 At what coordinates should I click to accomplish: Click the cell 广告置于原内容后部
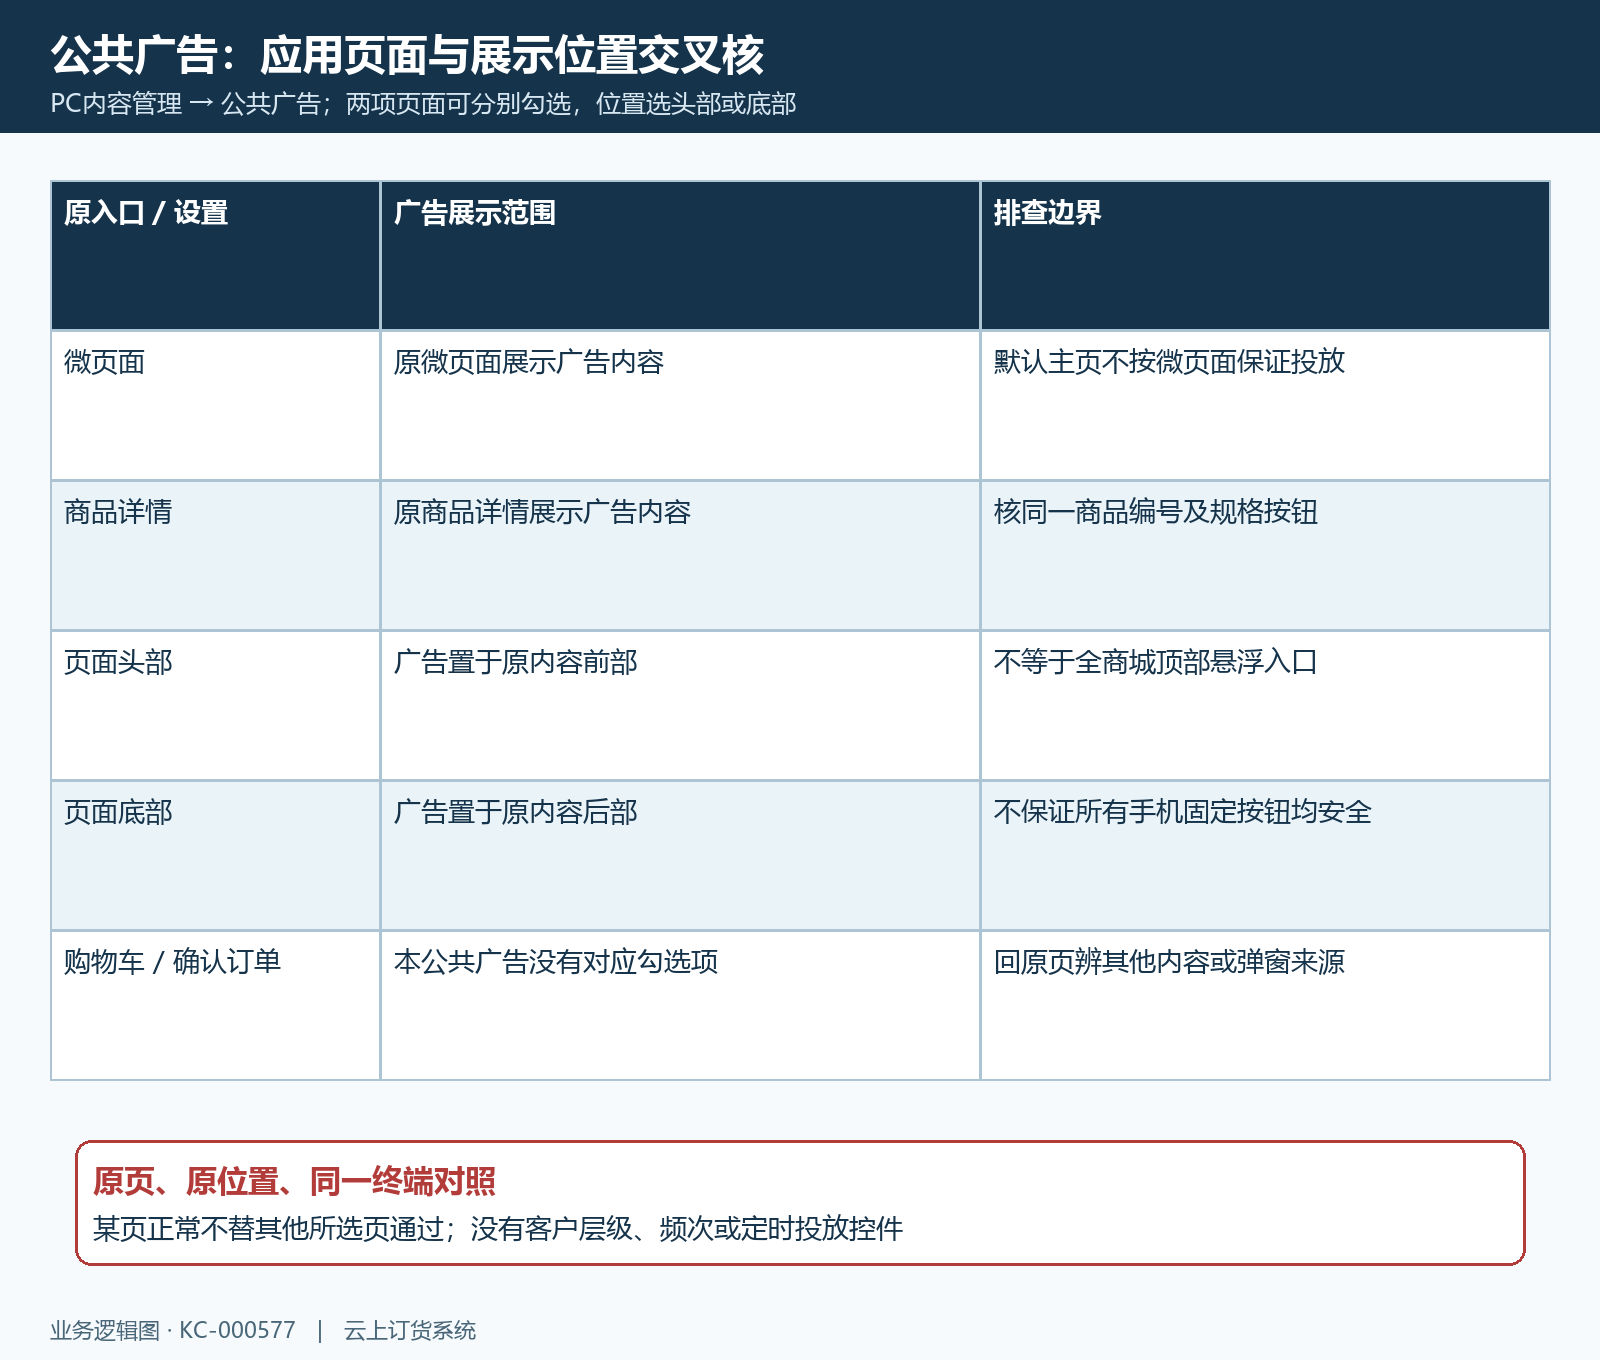[680, 855]
